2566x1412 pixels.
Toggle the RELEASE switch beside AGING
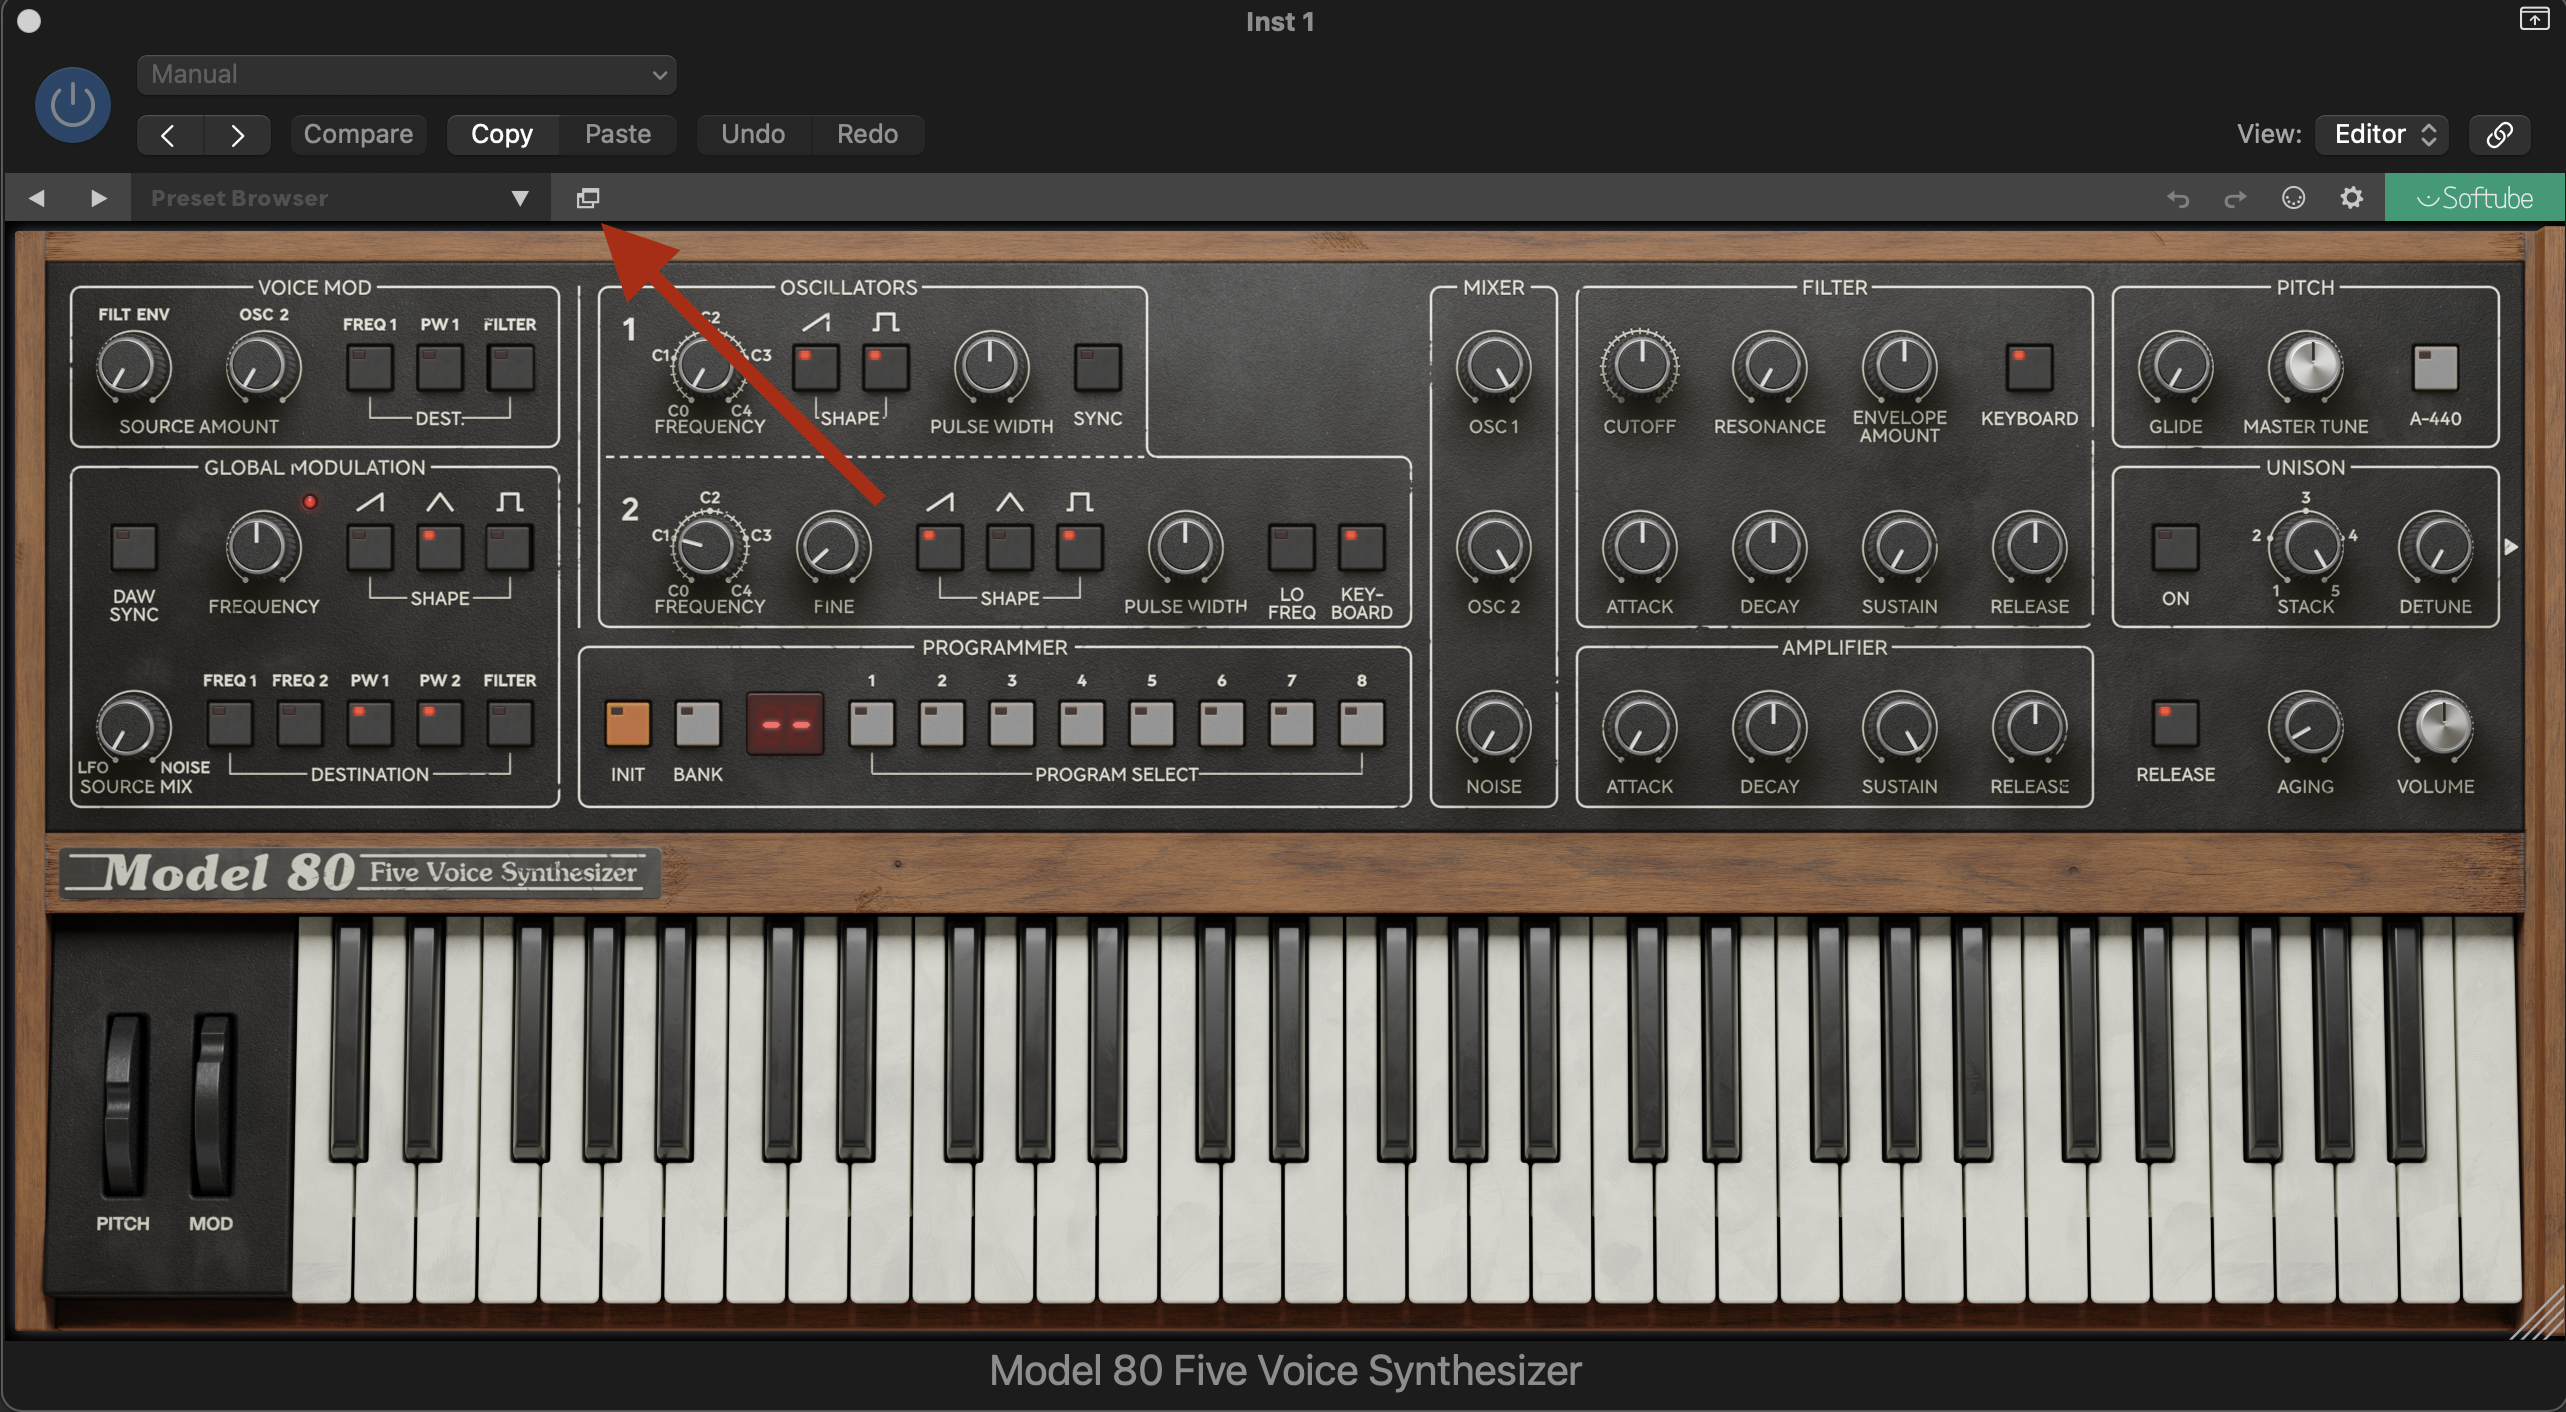tap(2176, 724)
